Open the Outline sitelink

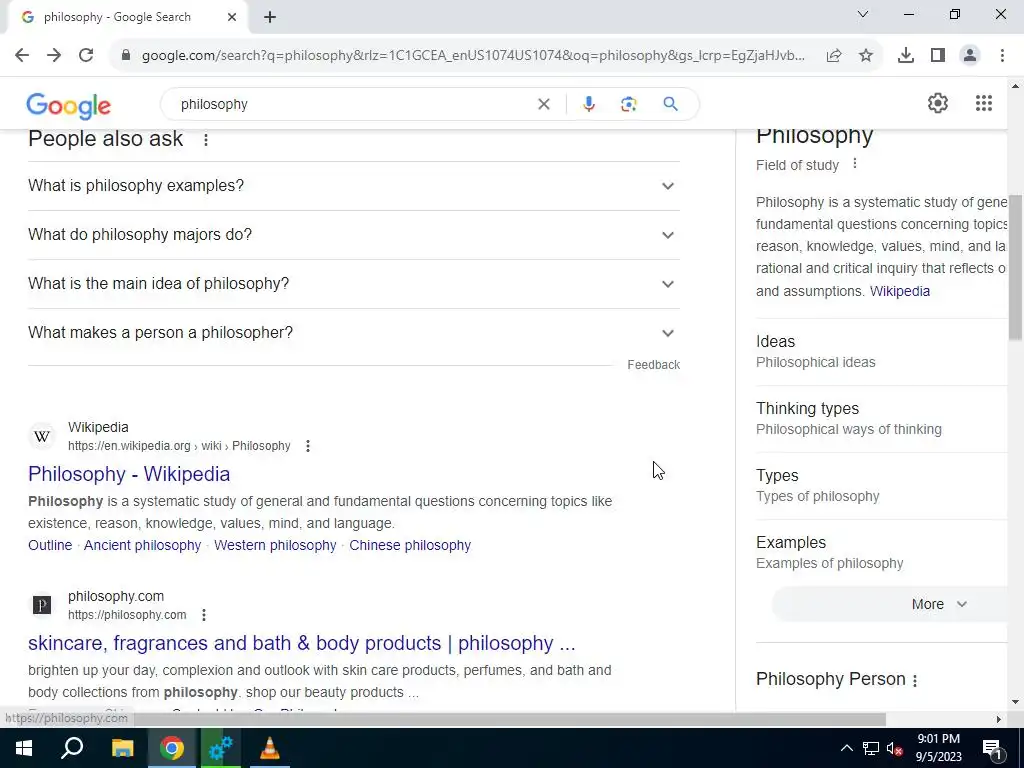[50, 545]
